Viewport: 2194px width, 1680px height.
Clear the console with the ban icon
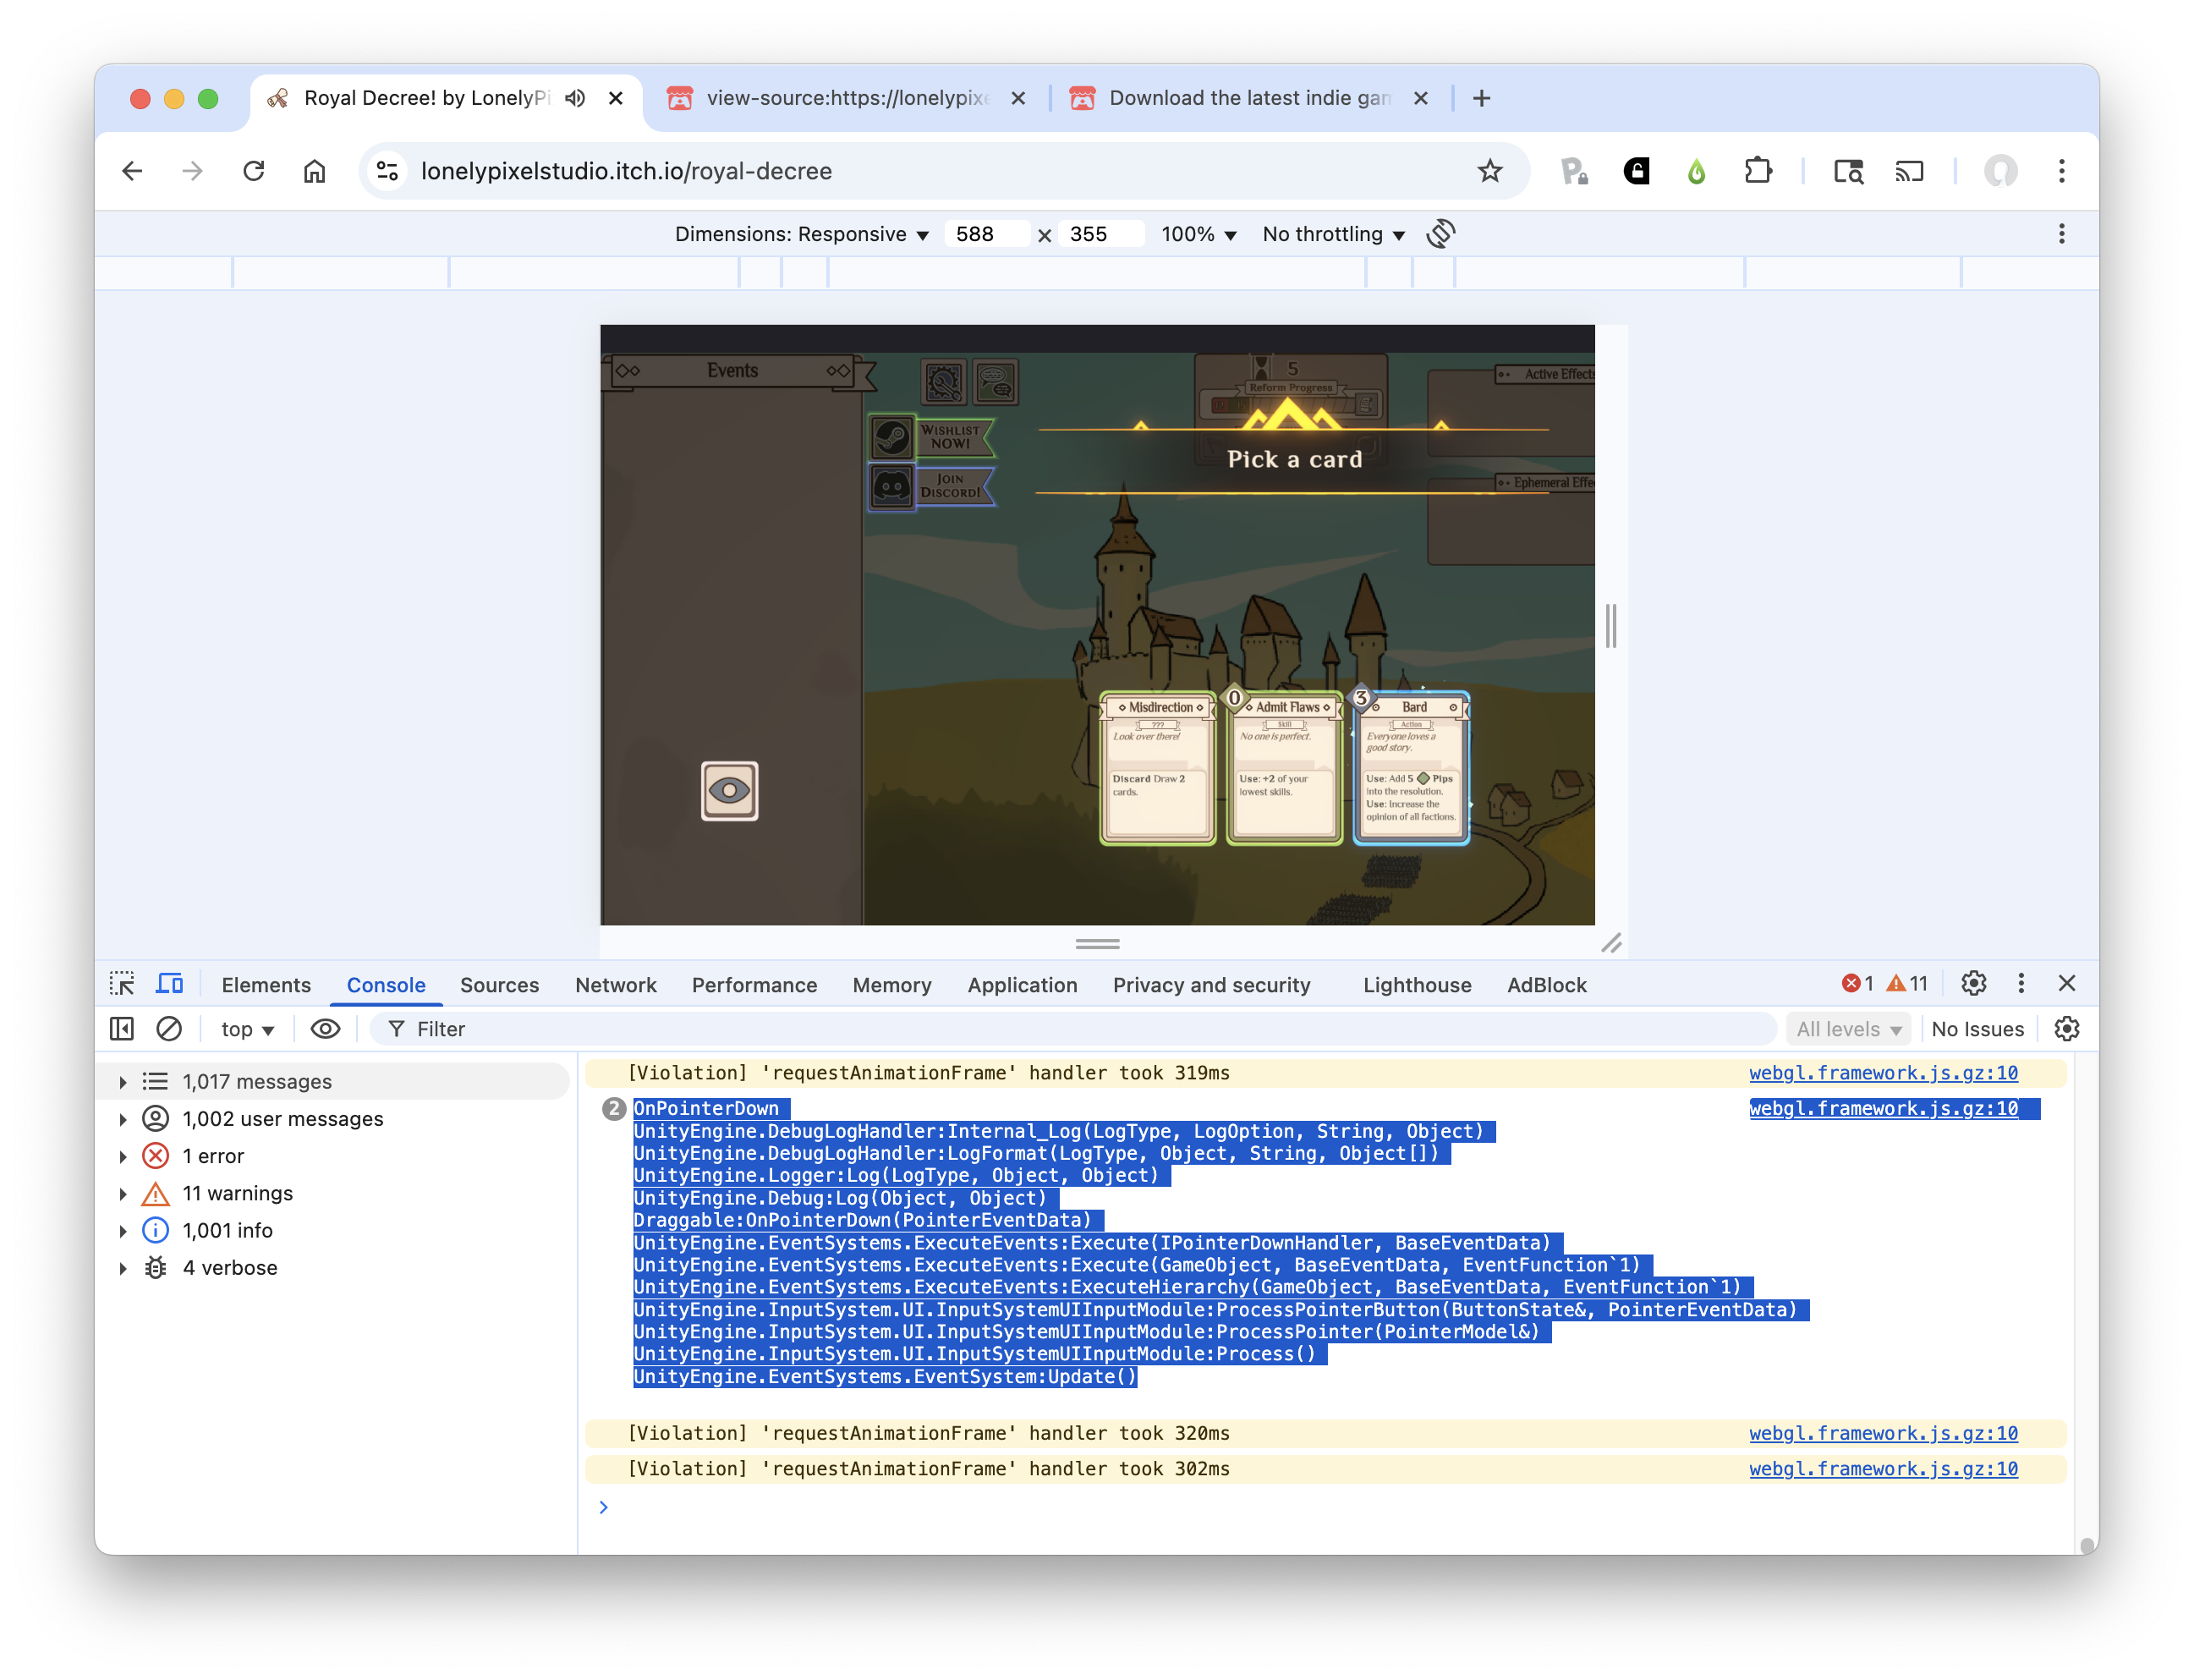(169, 1029)
